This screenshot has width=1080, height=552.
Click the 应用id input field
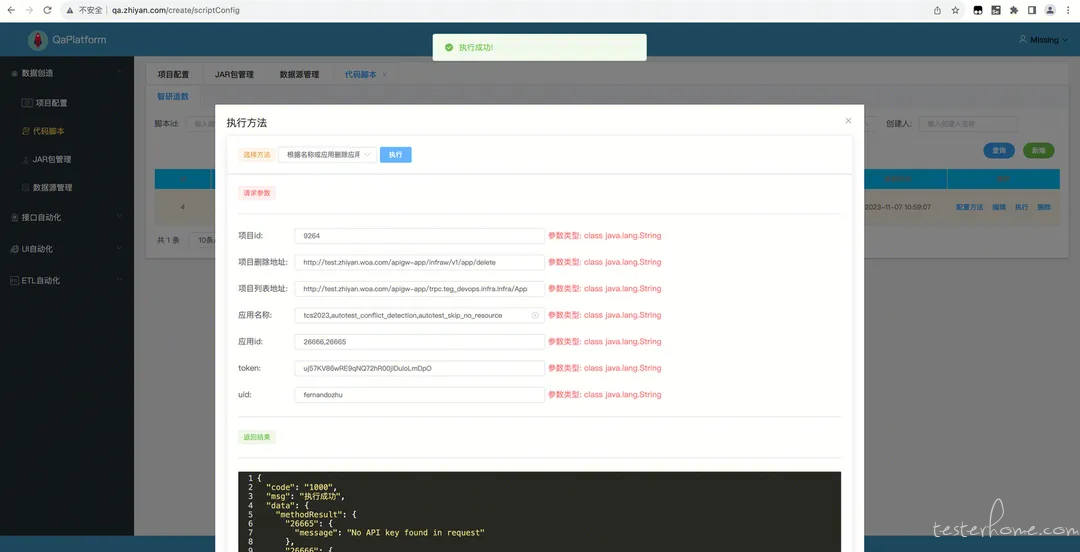click(x=419, y=342)
